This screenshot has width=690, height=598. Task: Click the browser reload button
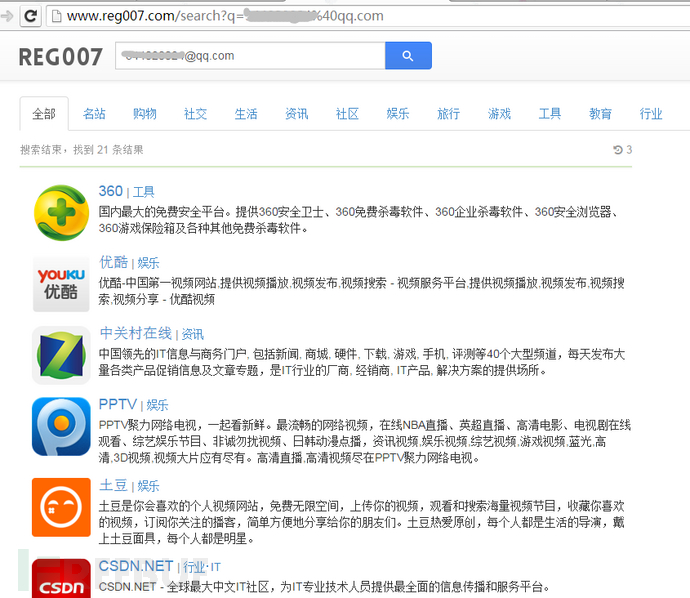pos(30,17)
